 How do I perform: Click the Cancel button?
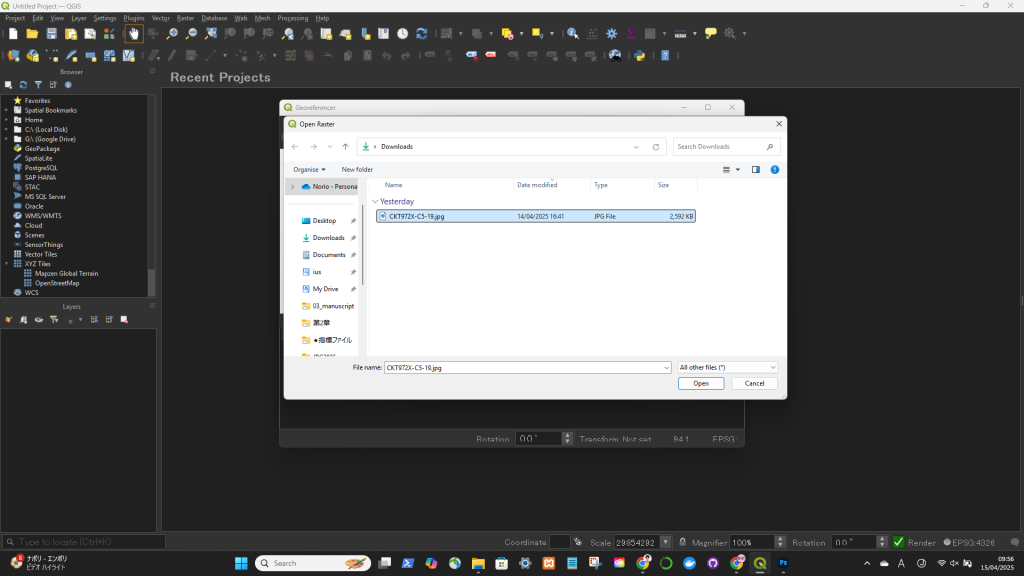754,383
